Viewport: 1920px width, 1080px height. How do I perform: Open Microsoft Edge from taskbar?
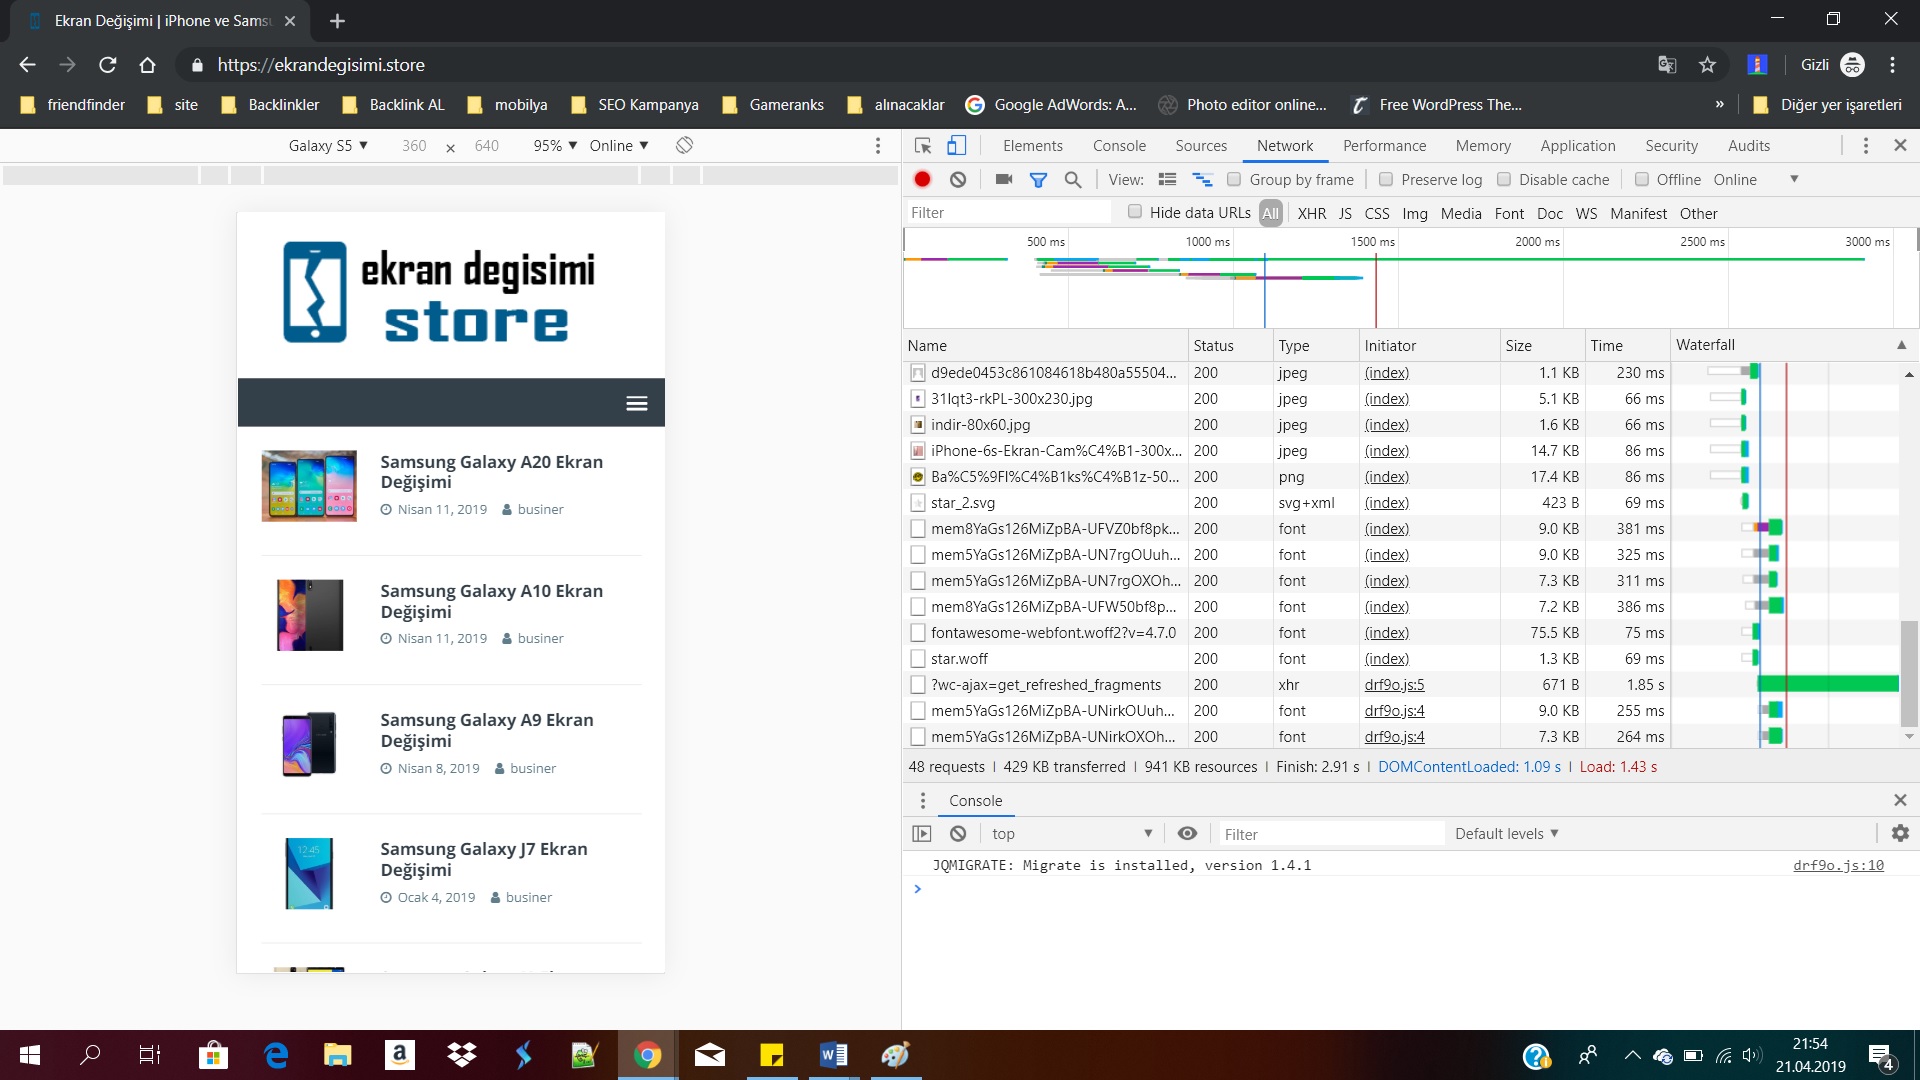click(x=276, y=1055)
